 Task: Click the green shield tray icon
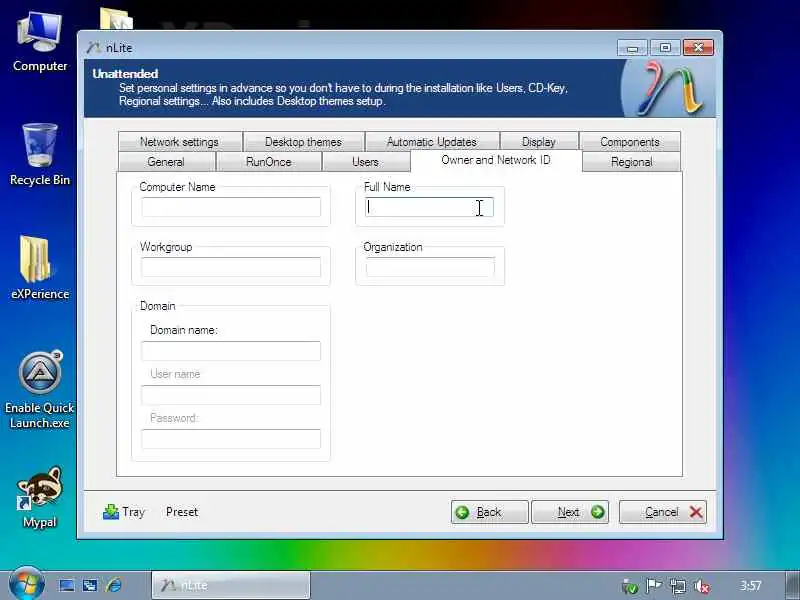(x=630, y=587)
